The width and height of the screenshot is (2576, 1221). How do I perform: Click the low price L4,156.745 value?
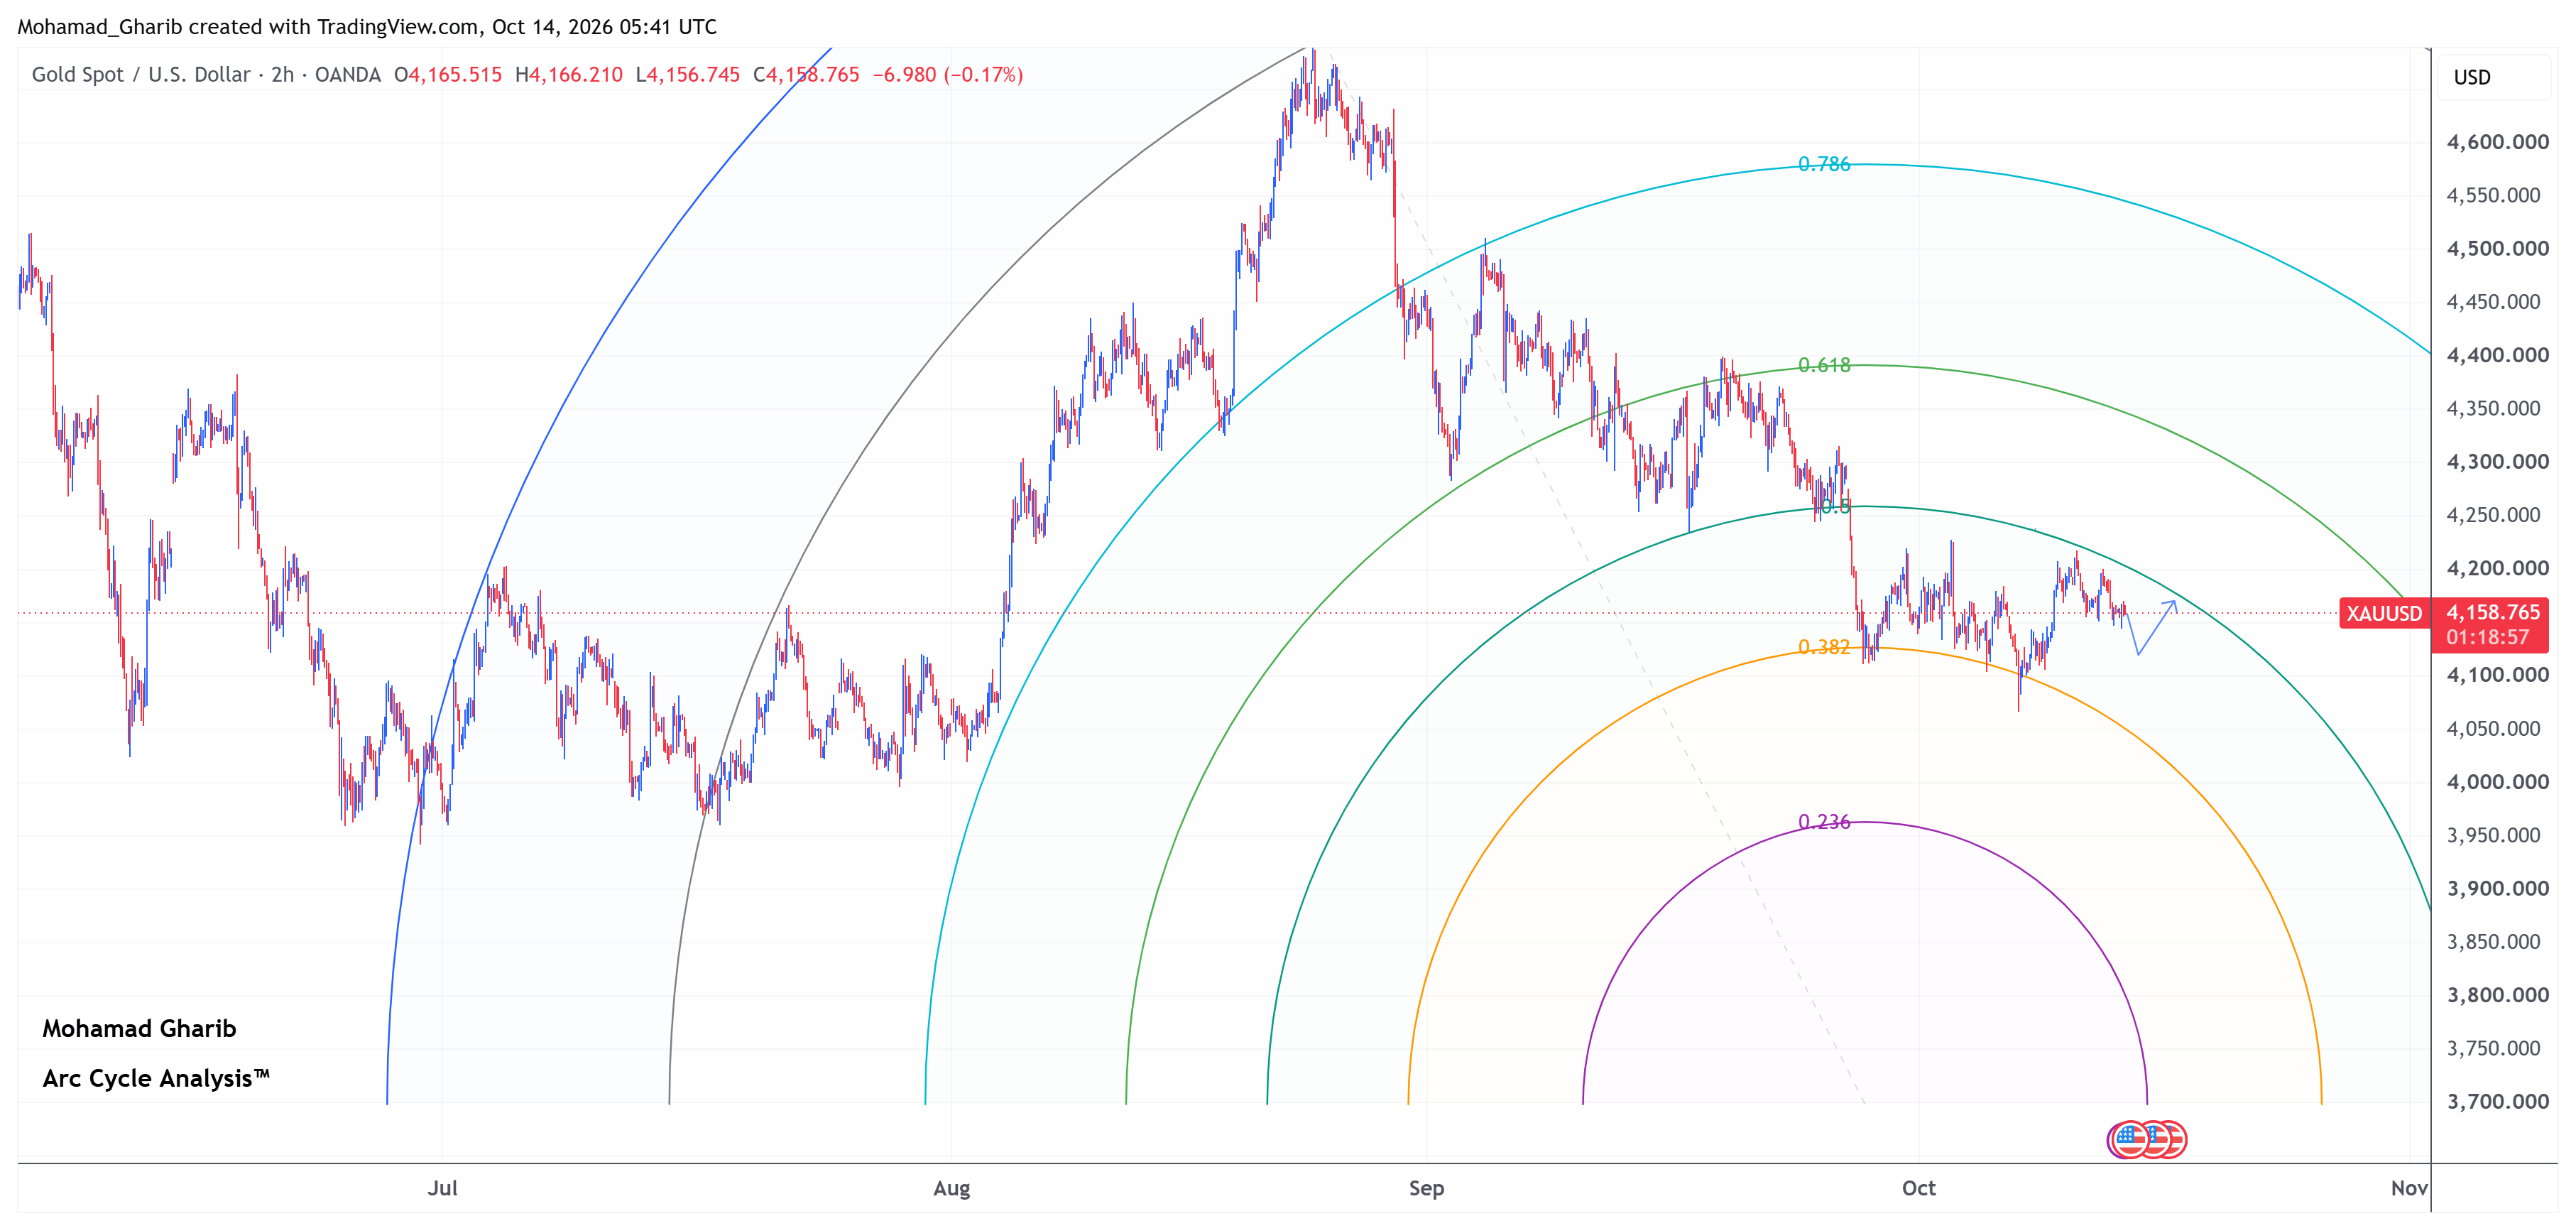687,75
